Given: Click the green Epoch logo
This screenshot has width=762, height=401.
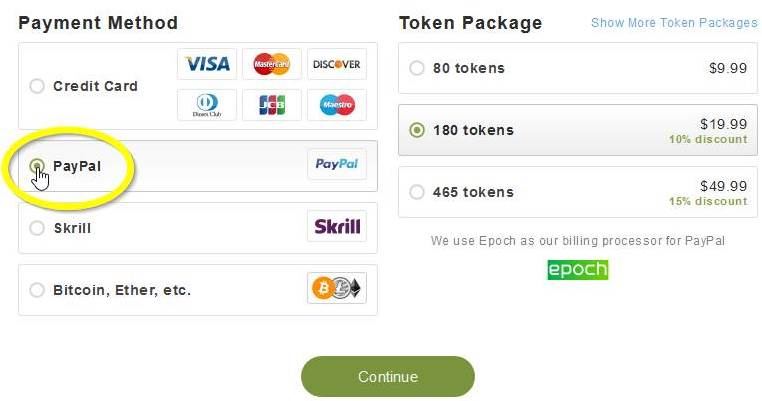Looking at the screenshot, I should coord(577,270).
